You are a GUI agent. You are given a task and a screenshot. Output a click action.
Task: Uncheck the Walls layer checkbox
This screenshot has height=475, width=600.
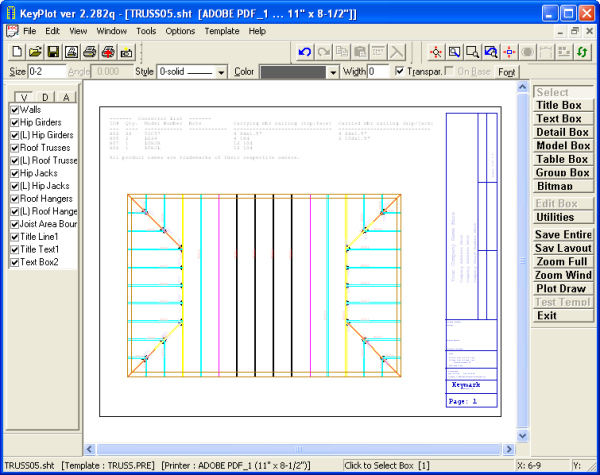(x=14, y=109)
